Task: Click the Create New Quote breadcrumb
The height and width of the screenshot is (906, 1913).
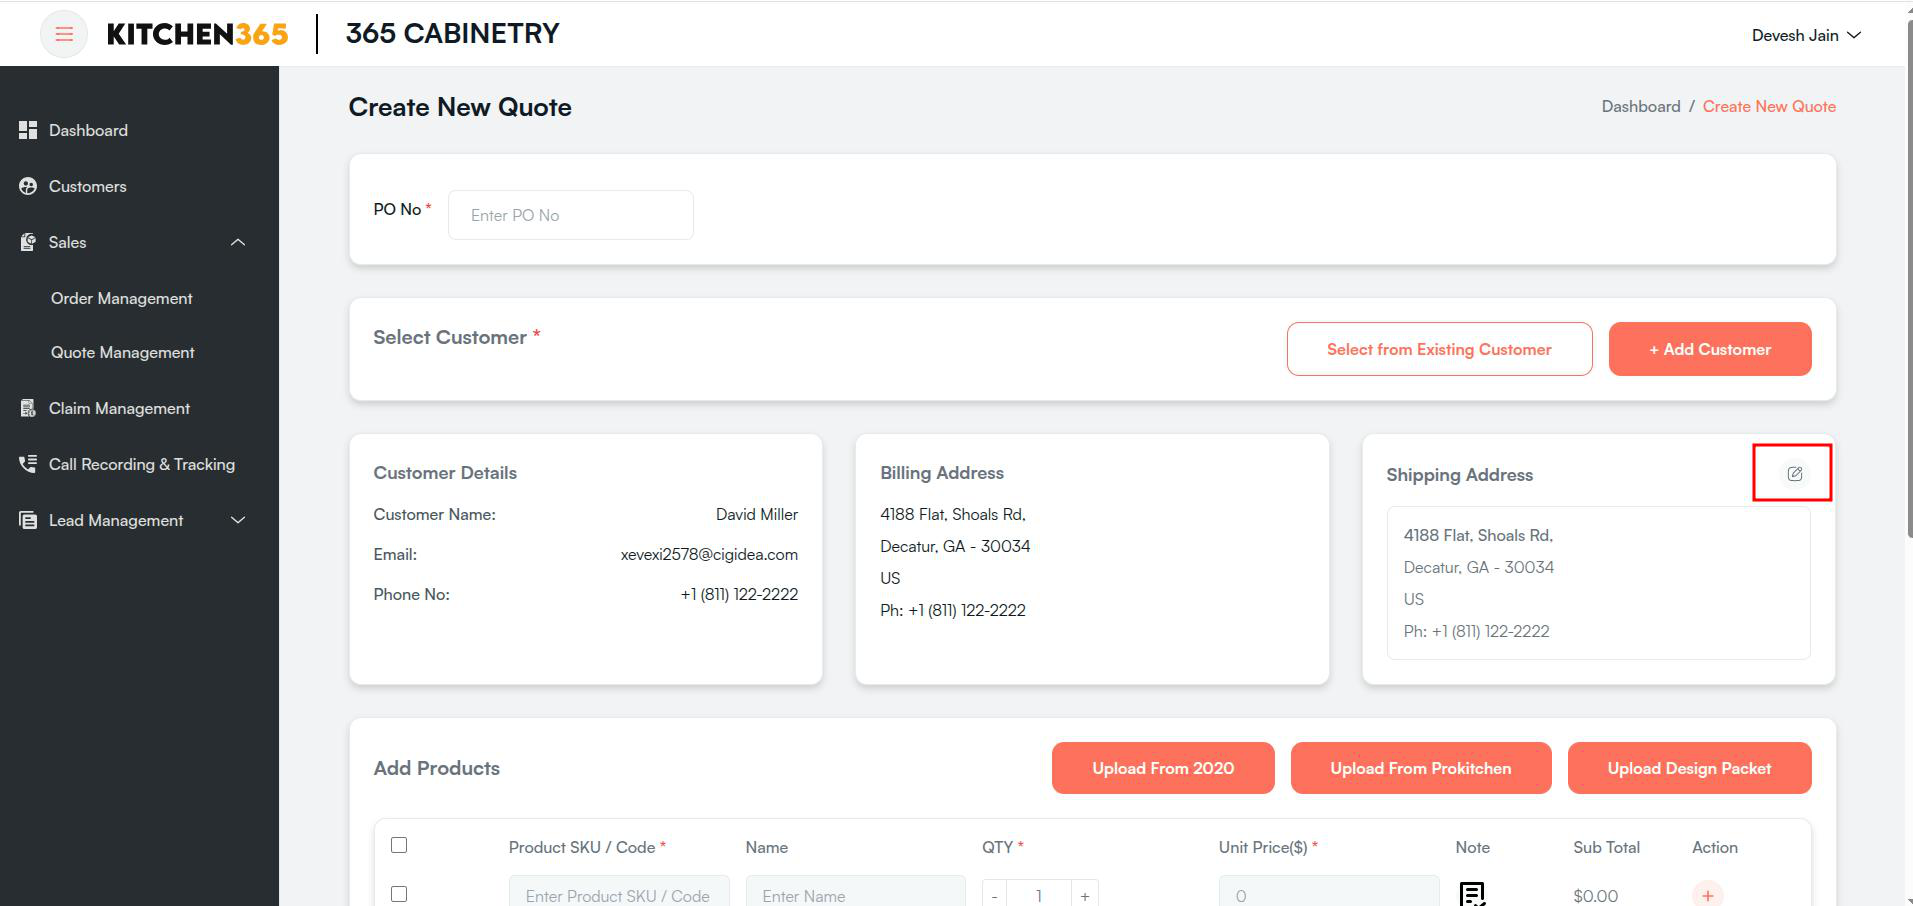Action: tap(1769, 106)
